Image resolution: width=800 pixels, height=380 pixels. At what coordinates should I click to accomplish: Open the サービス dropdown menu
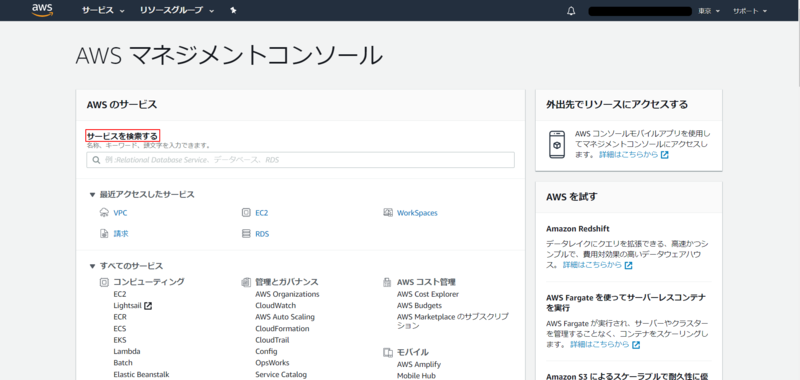pyautogui.click(x=103, y=10)
